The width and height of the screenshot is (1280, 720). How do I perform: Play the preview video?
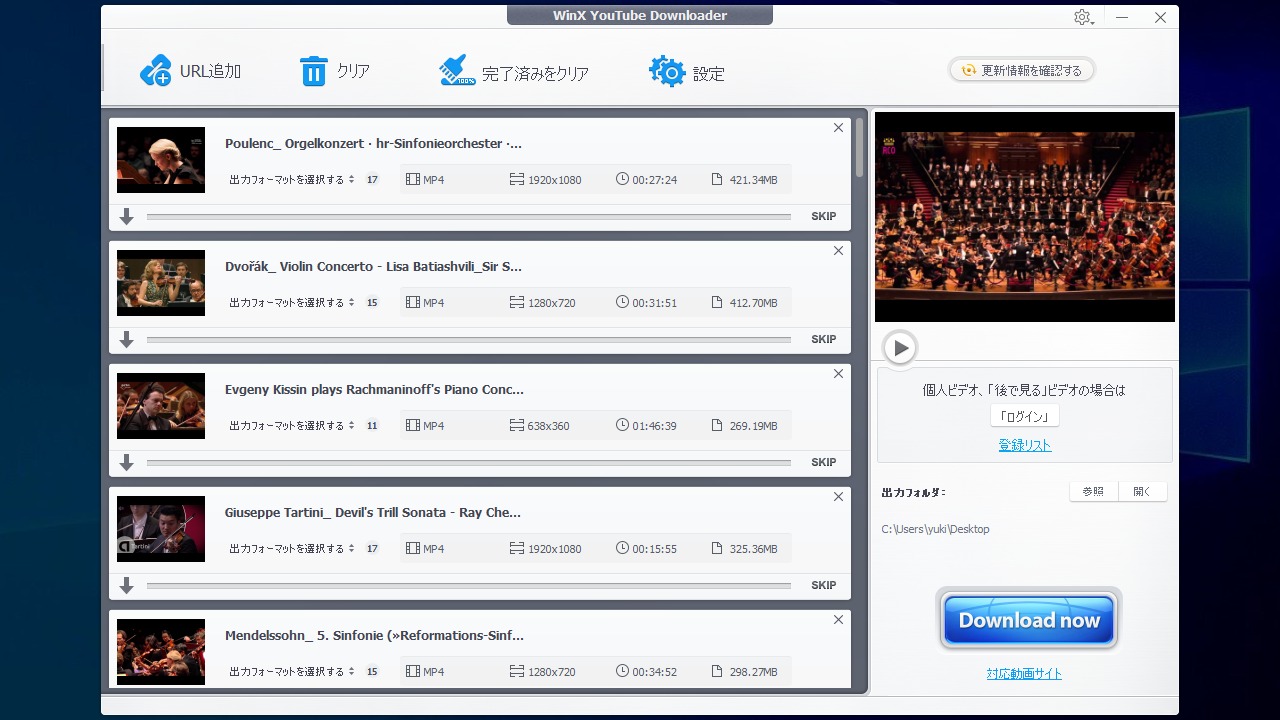coord(900,348)
